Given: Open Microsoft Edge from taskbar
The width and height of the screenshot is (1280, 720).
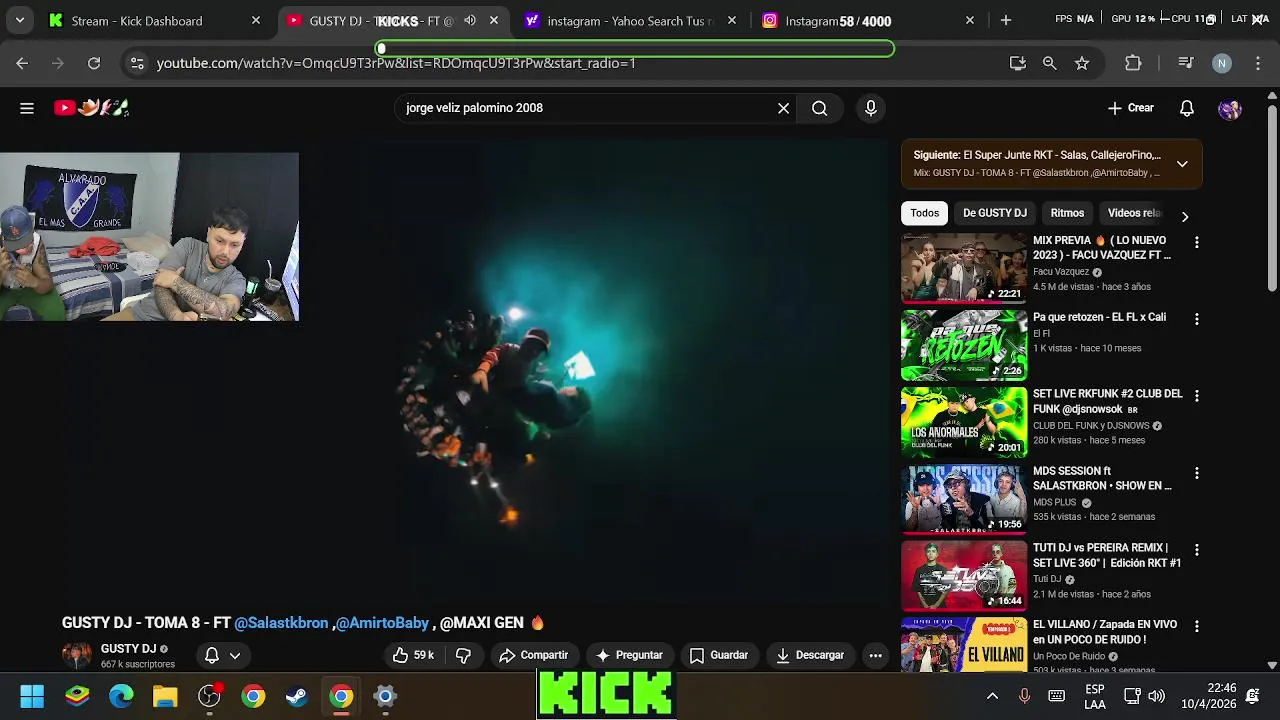Looking at the screenshot, I should (121, 696).
